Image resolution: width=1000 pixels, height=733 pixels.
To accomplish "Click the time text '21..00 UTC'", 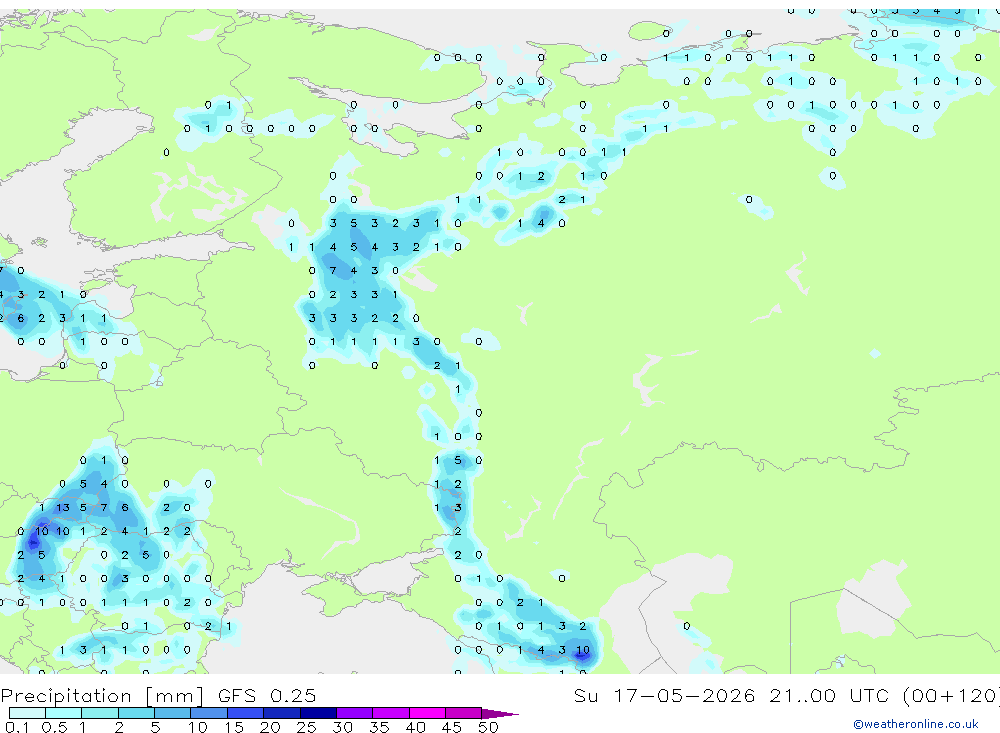I will [x=831, y=695].
